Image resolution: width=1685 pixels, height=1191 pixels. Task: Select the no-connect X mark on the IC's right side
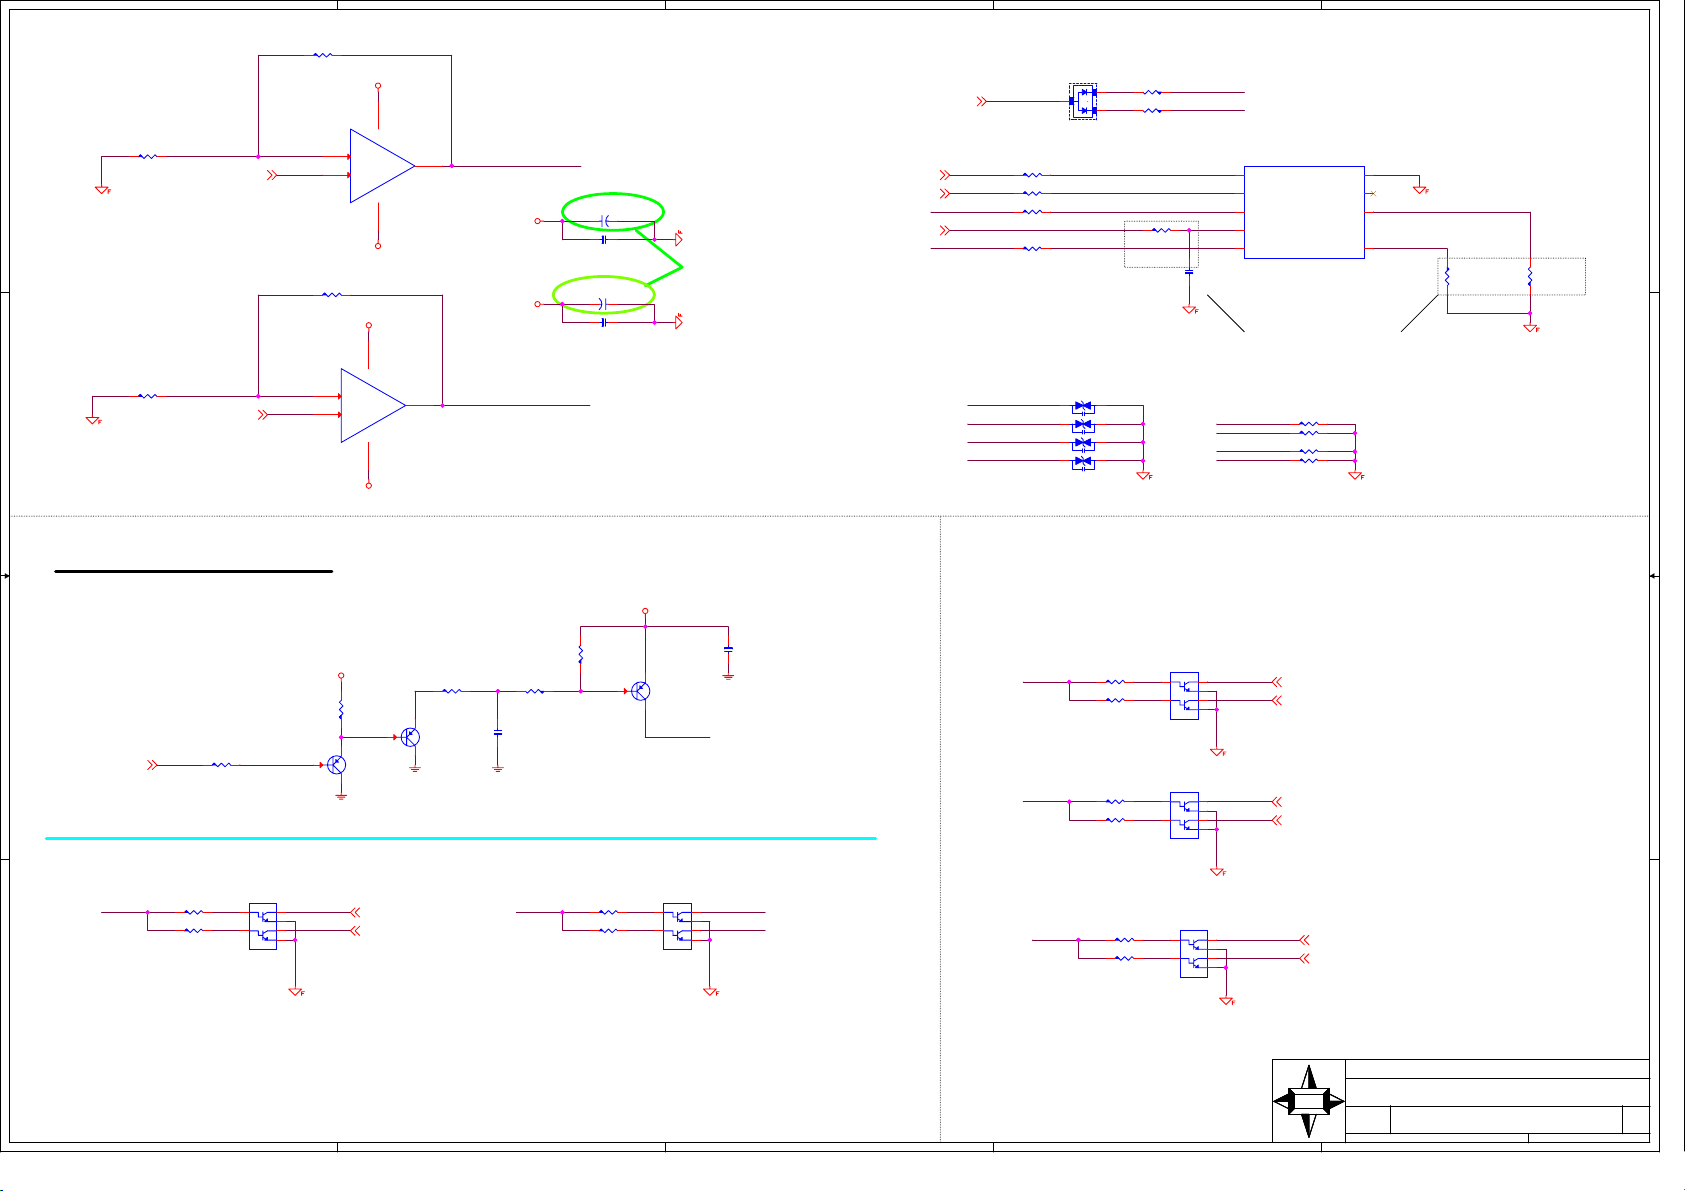pos(1374,193)
